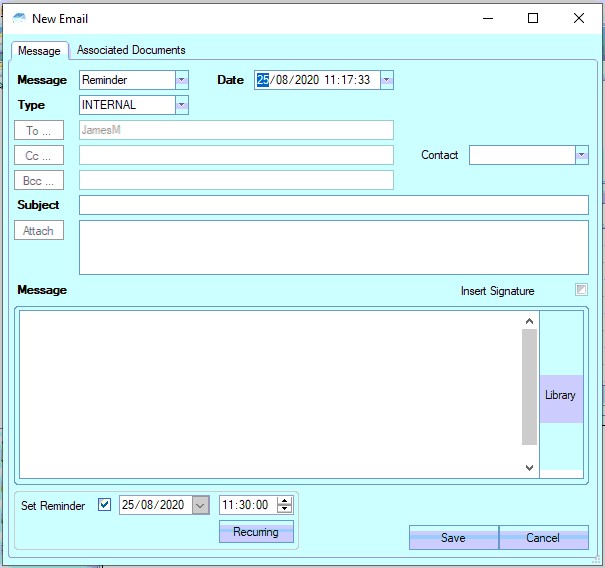Click the Recurring button
This screenshot has height=568, width=605.
click(x=256, y=532)
